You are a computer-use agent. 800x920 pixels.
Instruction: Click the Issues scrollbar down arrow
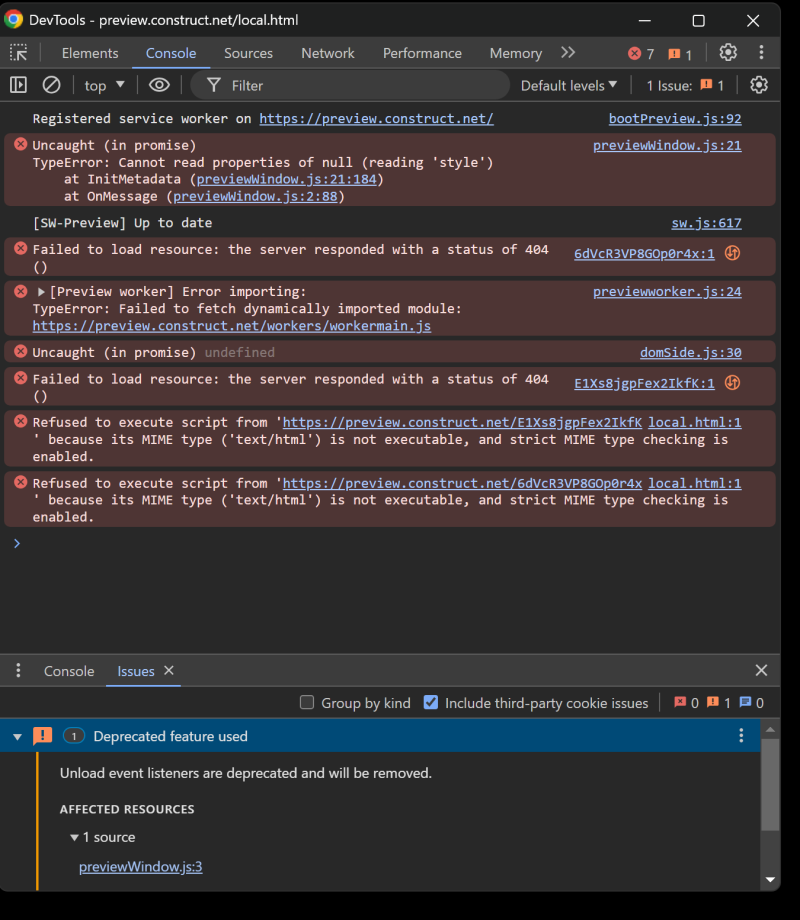coord(770,880)
